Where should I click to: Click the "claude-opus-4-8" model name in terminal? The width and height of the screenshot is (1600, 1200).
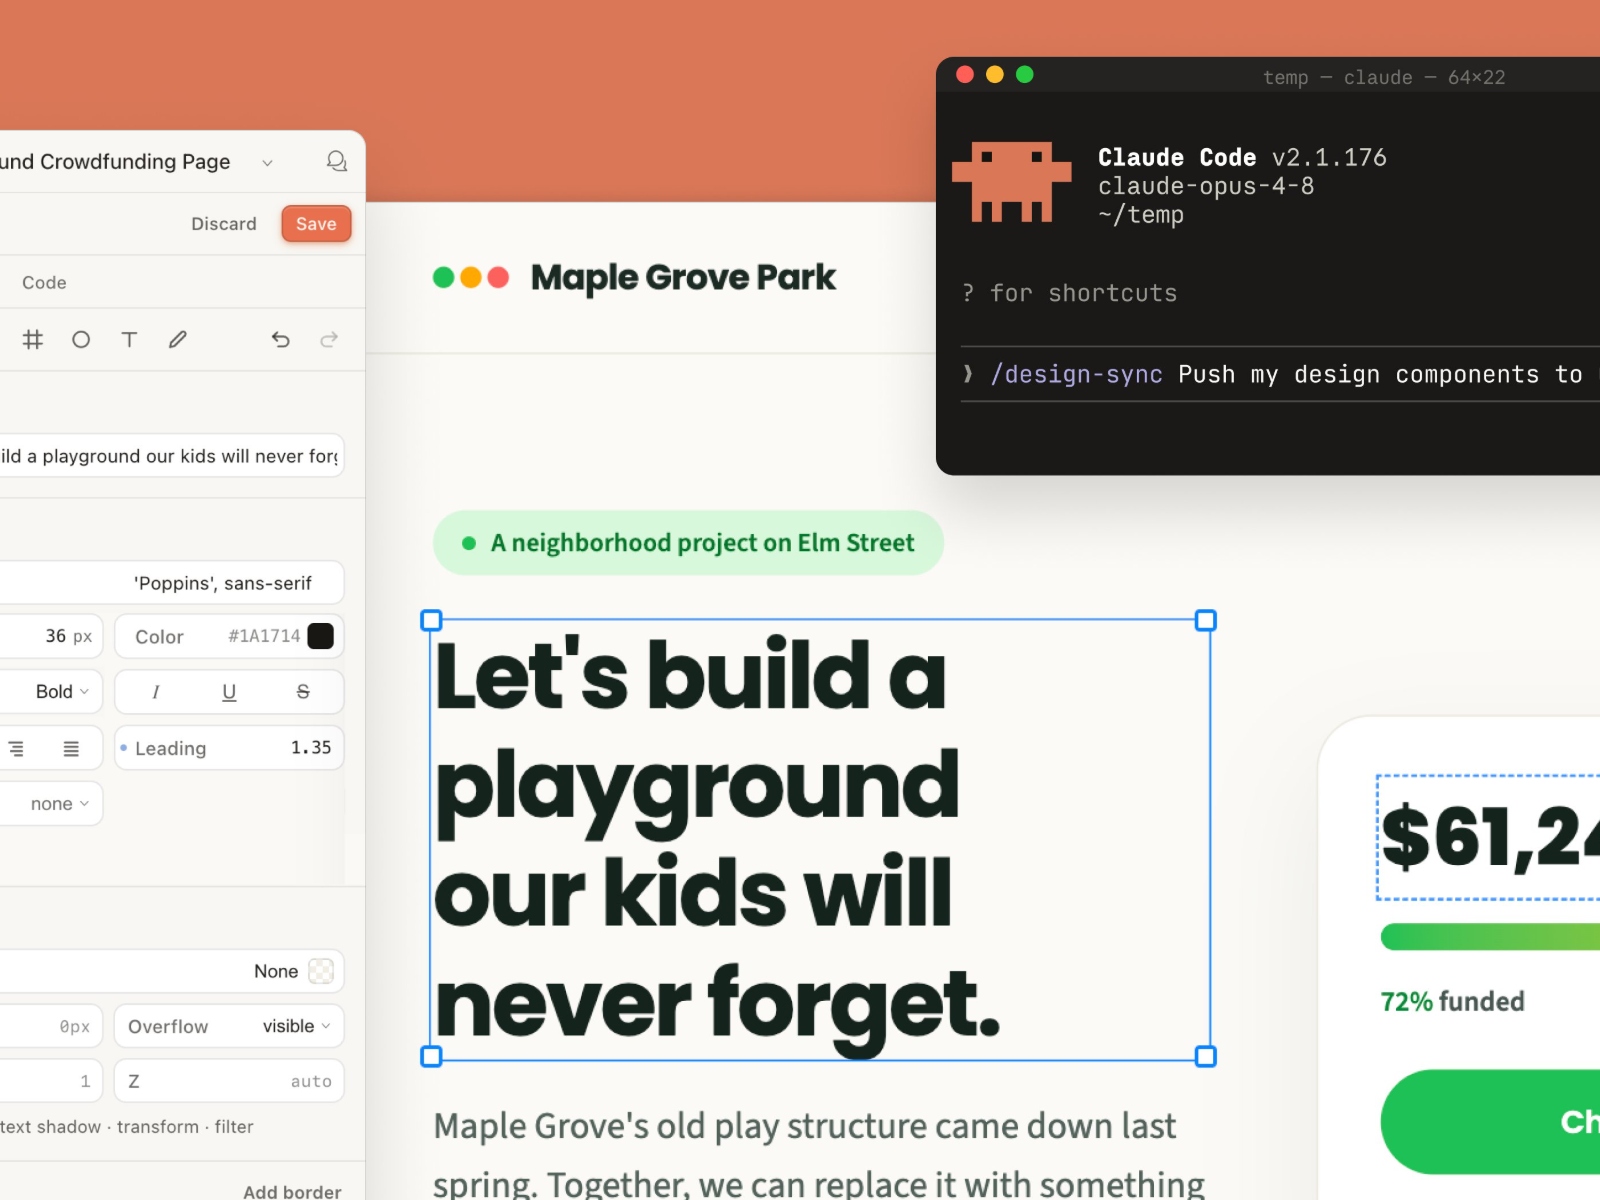click(1206, 186)
